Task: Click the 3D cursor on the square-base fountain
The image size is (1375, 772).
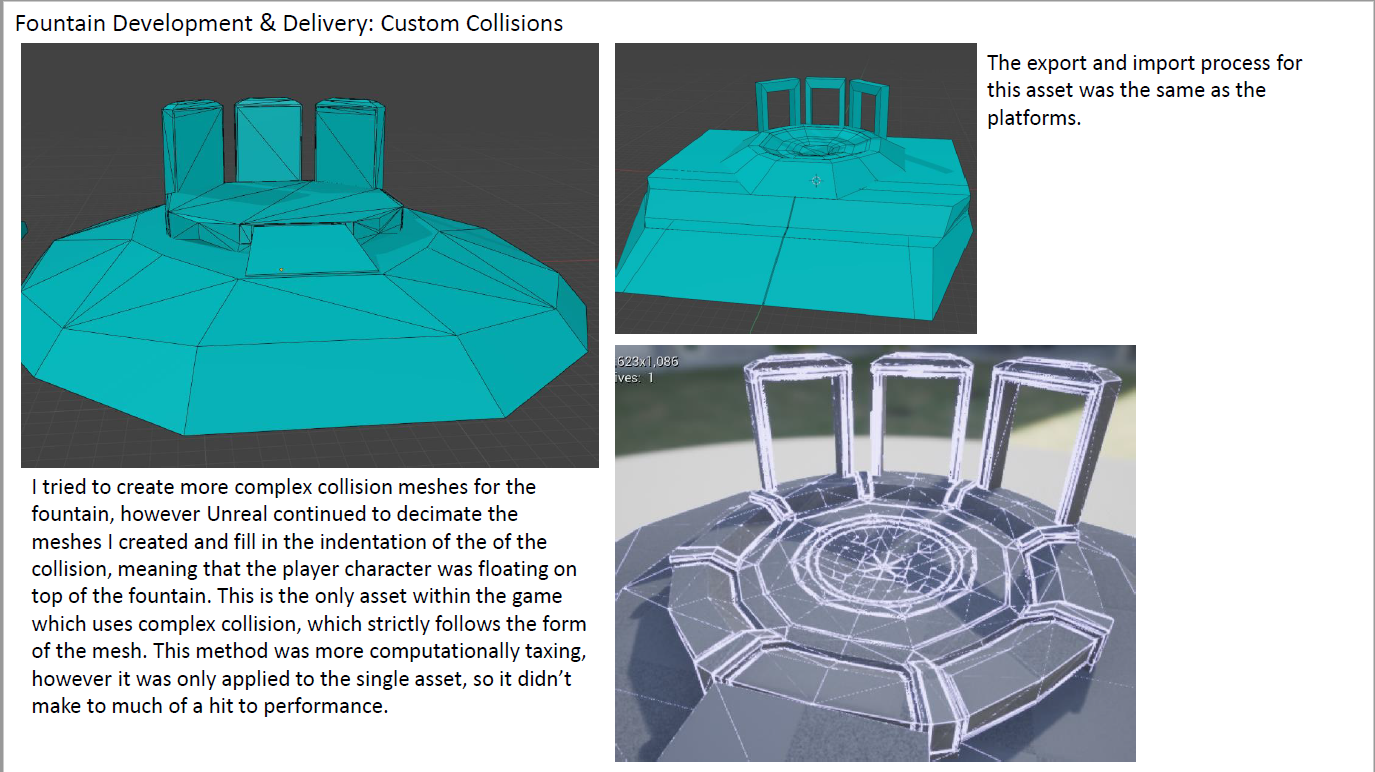Action: (x=817, y=181)
